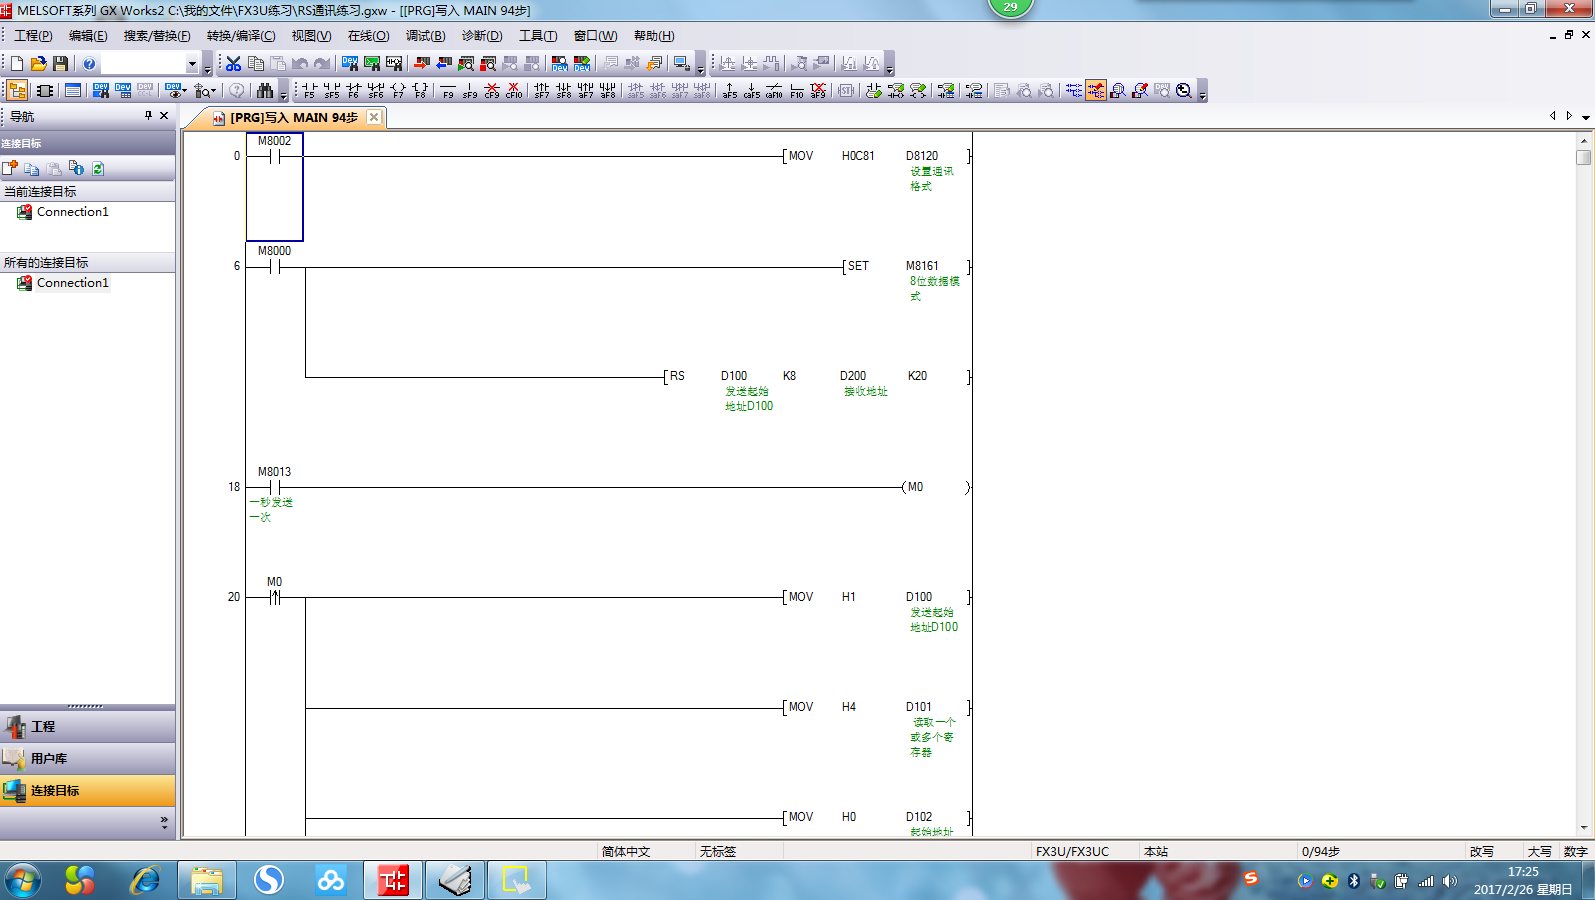This screenshot has height=900, width=1595.
Task: Toggle the highlighted navigation tree view button
Action: (x=17, y=91)
